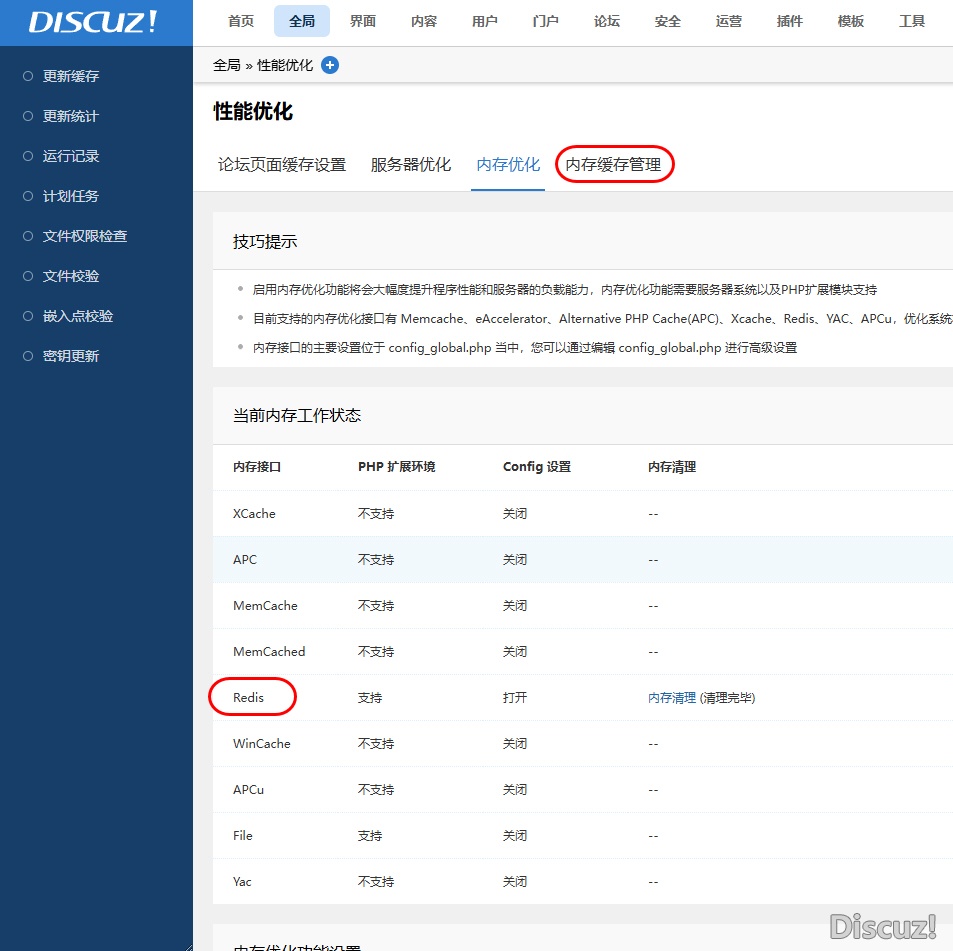The image size is (953, 951).
Task: Select 嵌入点校验 sidebar item
Action: [x=77, y=316]
